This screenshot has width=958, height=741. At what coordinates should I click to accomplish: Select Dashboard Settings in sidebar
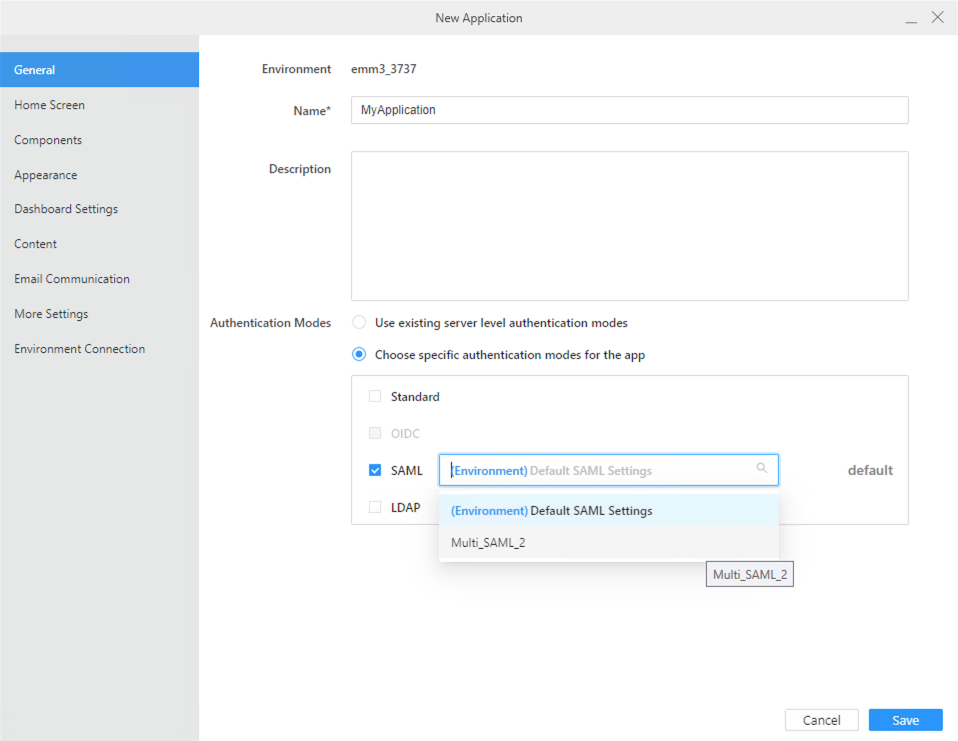(x=99, y=209)
